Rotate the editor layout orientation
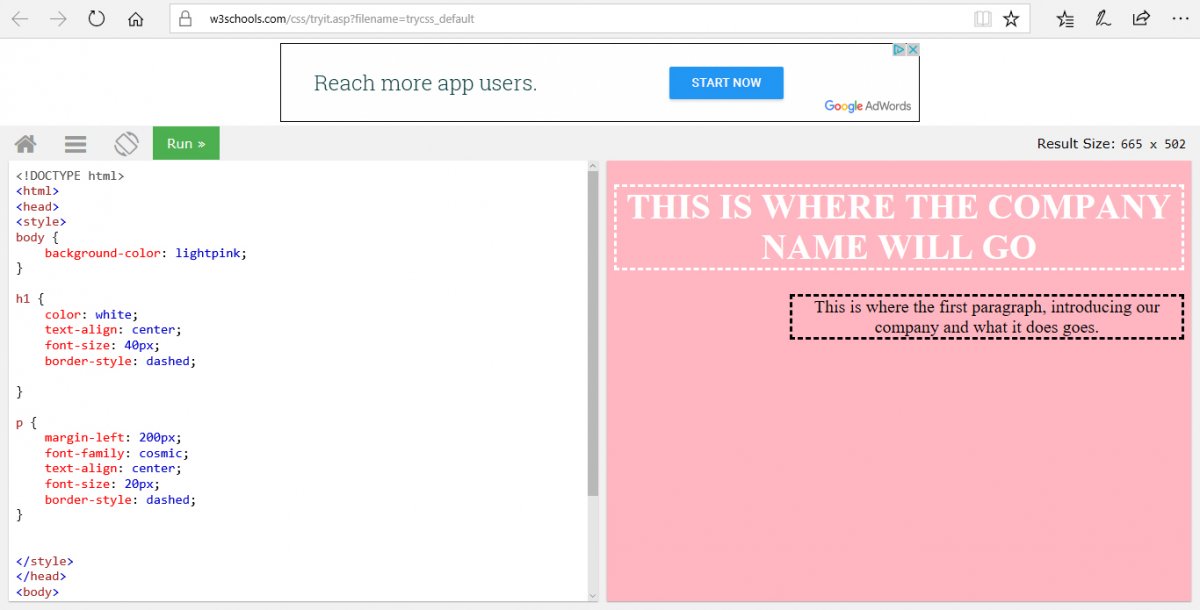 point(126,144)
